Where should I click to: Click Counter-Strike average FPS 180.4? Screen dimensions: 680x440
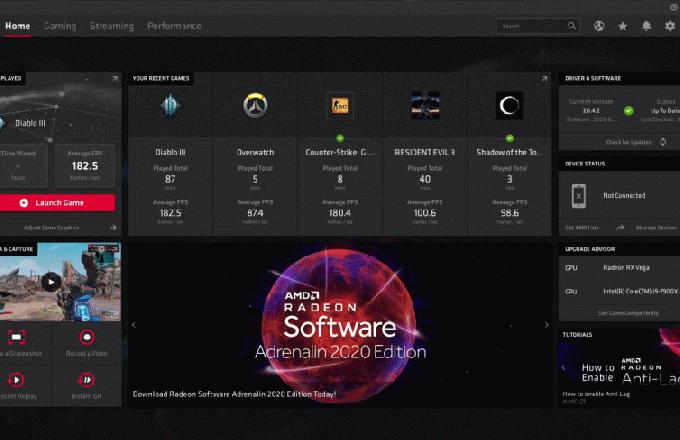340,213
